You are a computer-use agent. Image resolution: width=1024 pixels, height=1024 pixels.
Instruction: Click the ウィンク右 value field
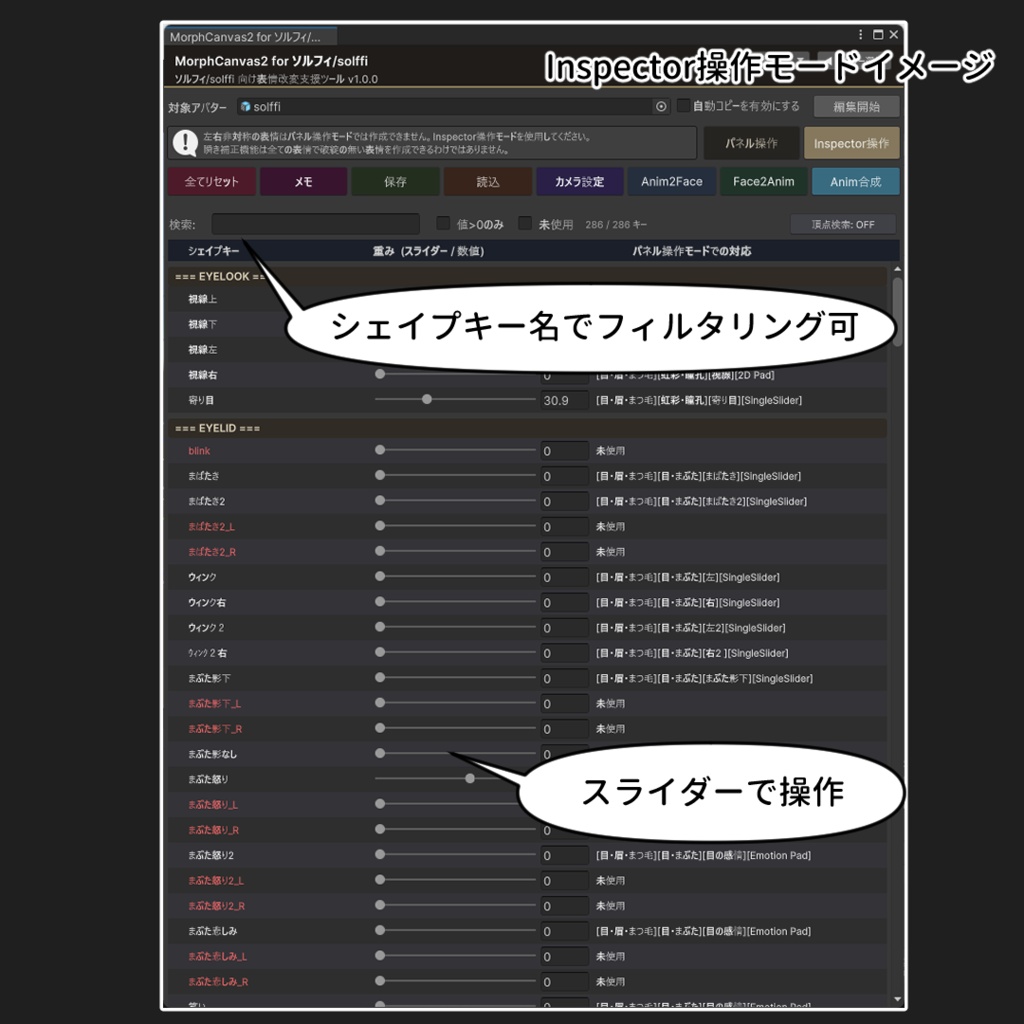point(564,602)
